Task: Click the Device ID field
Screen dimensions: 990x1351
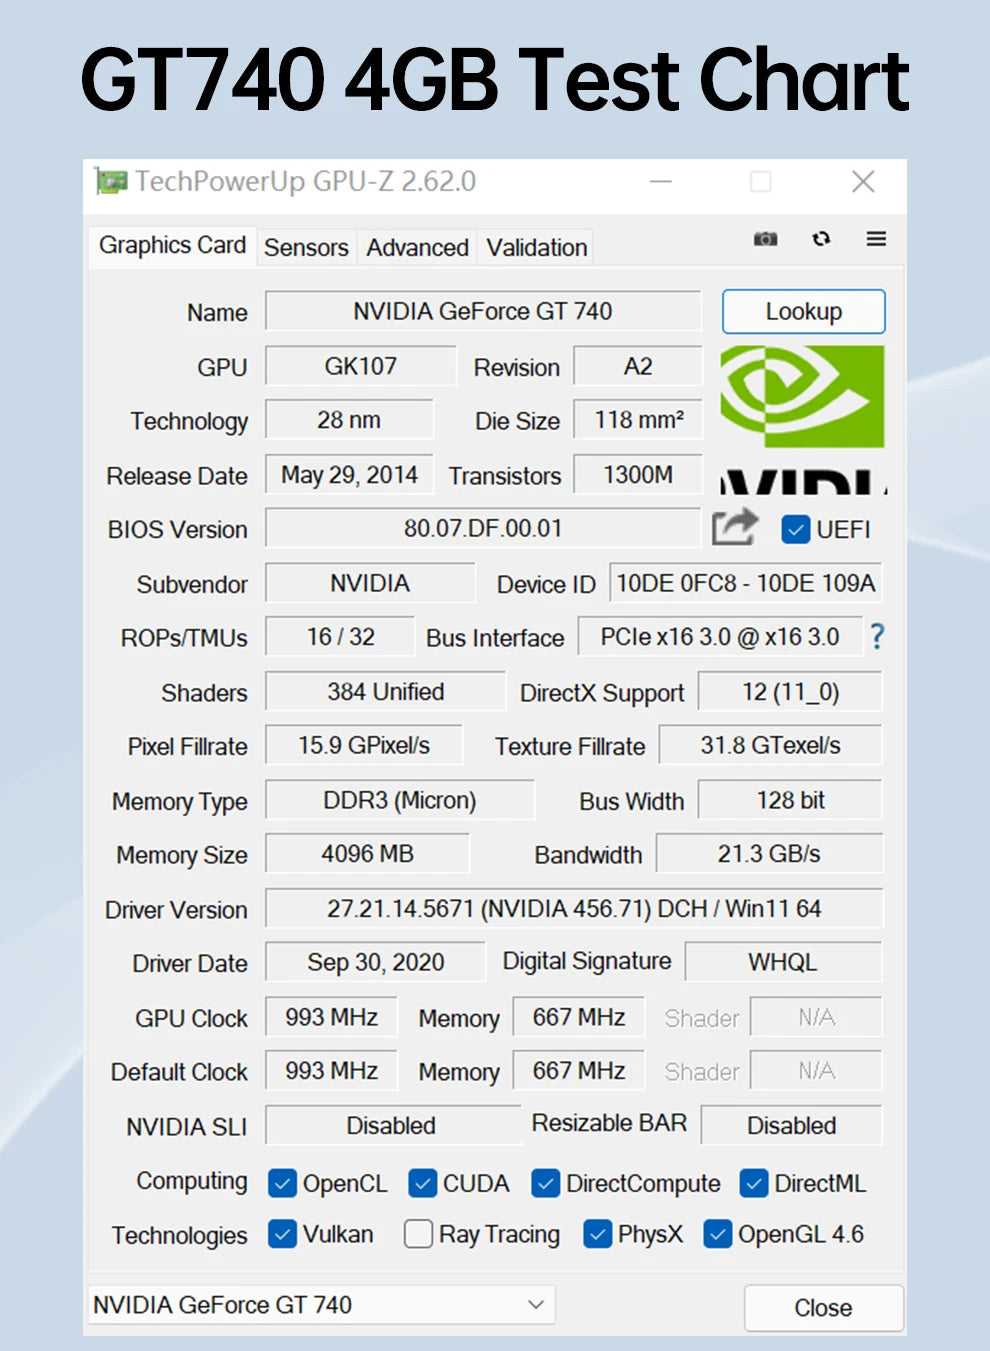Action: coord(746,584)
